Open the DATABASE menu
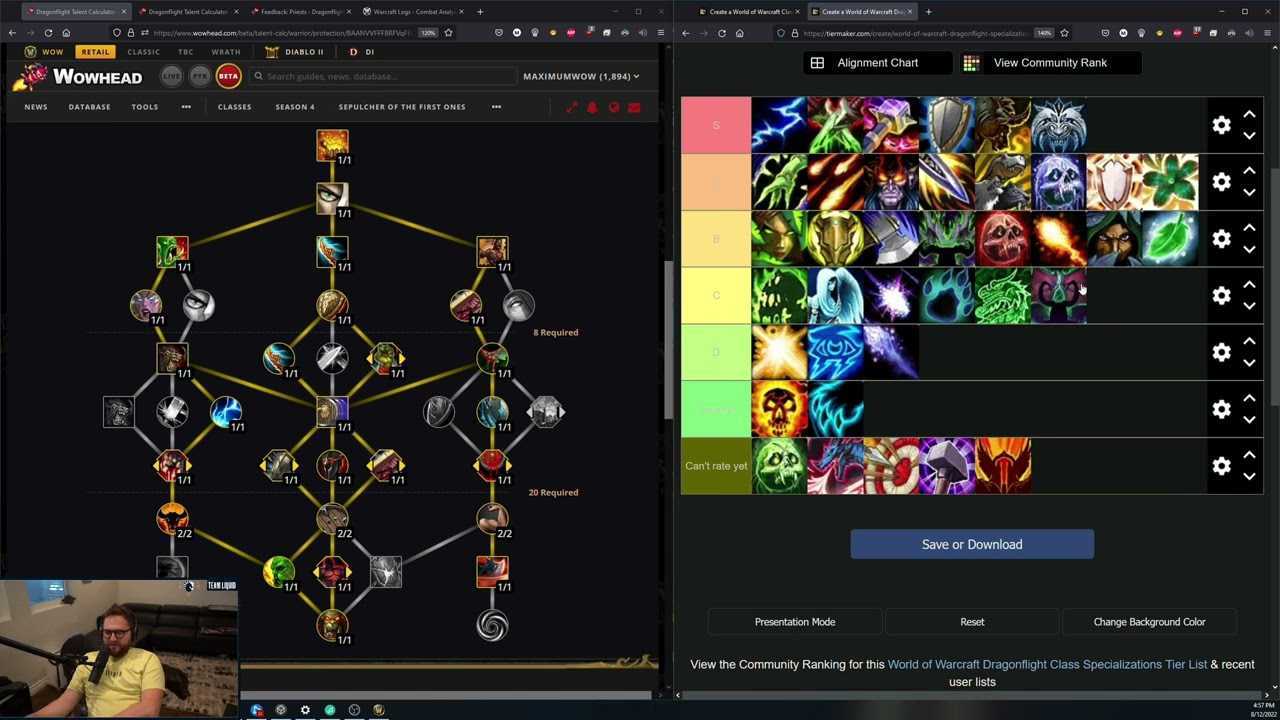 tap(90, 107)
